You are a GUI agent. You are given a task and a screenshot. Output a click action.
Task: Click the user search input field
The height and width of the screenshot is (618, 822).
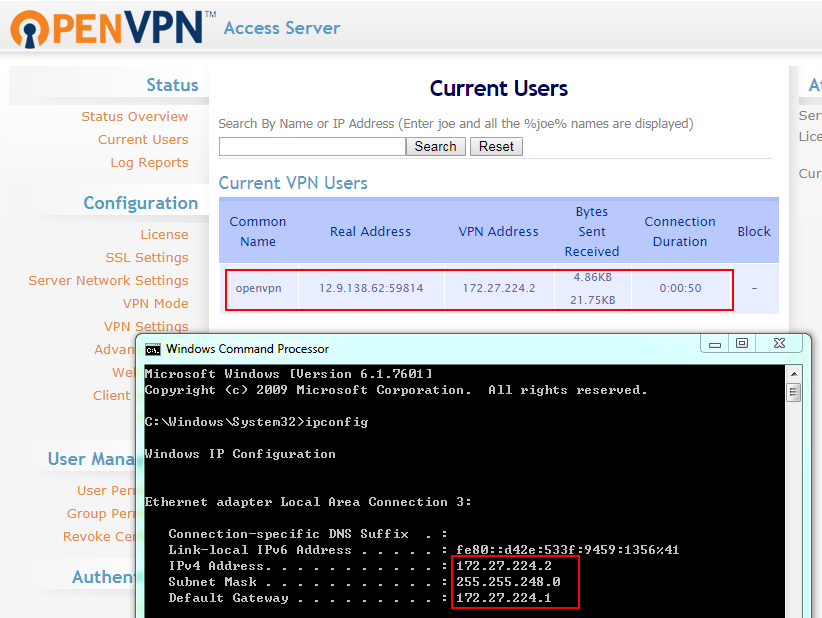[x=312, y=146]
